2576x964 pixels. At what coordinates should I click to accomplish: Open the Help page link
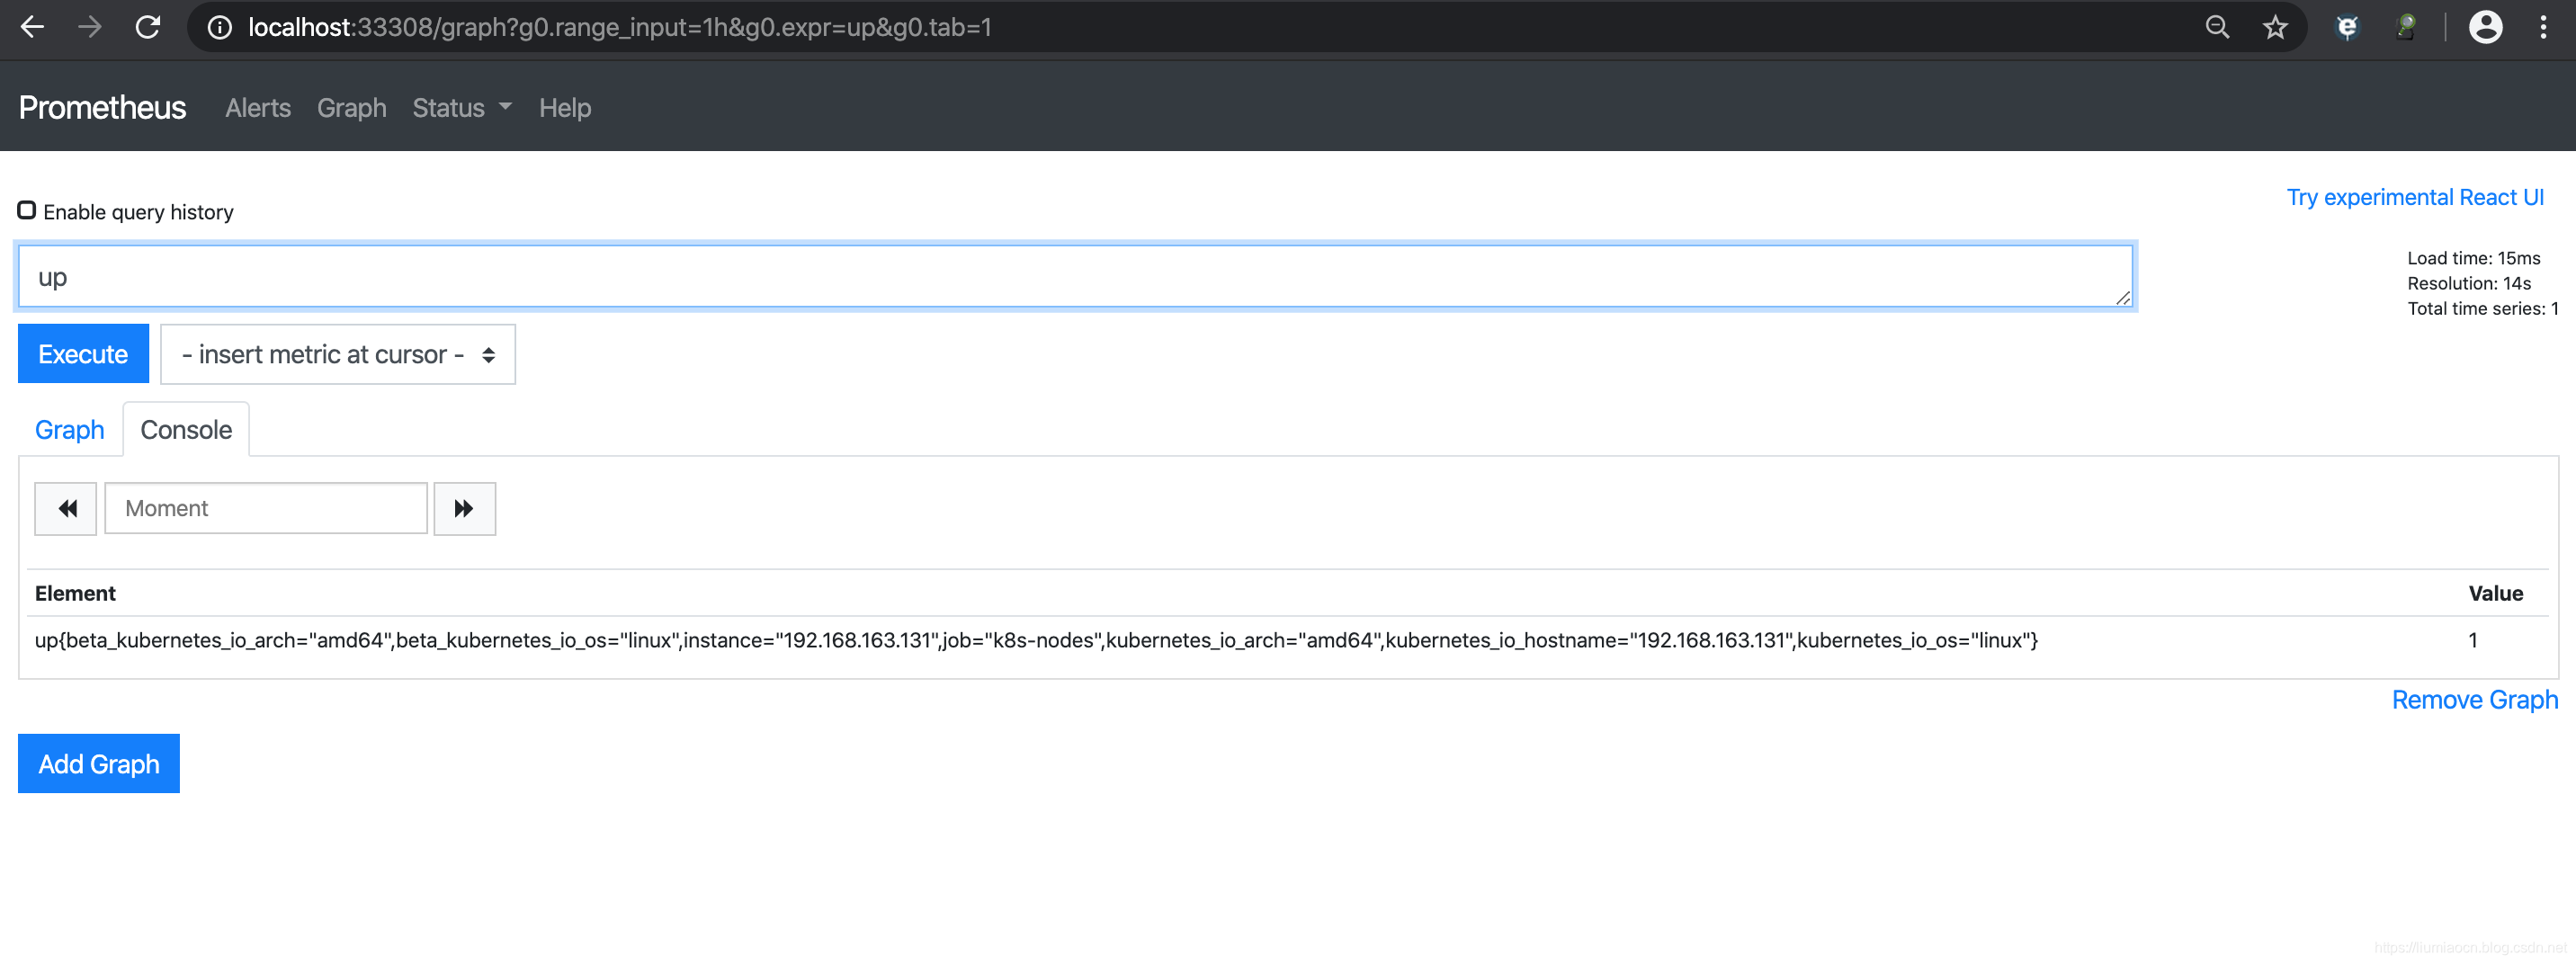(565, 108)
